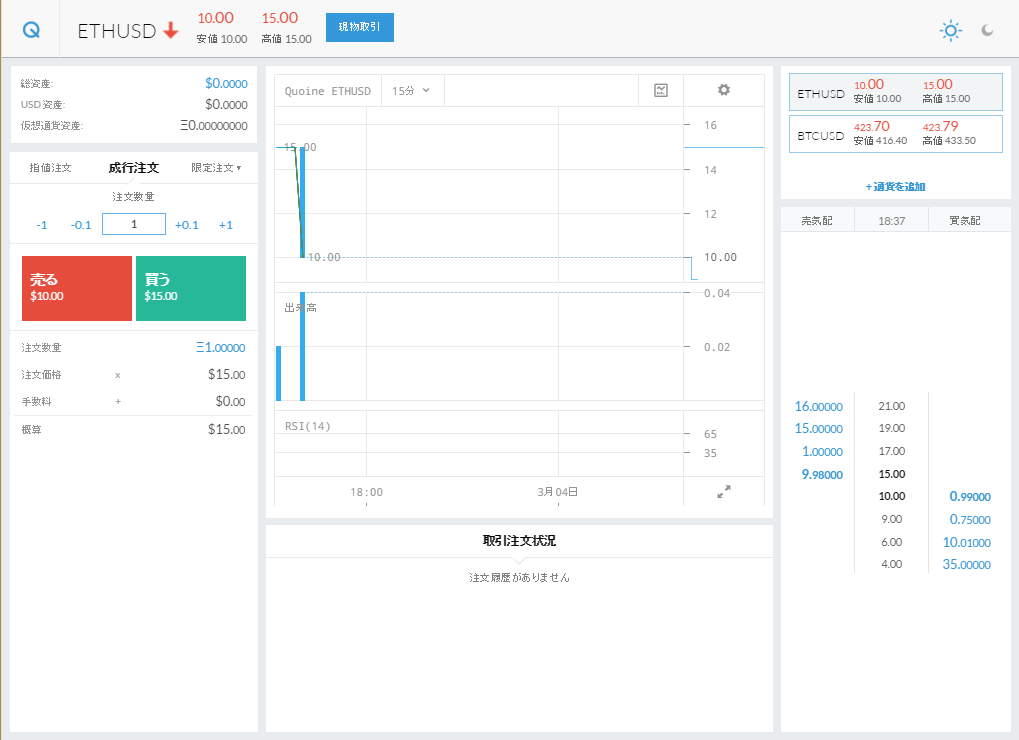
Task: Open the 限定注文 order type dropdown
Action: 216,168
